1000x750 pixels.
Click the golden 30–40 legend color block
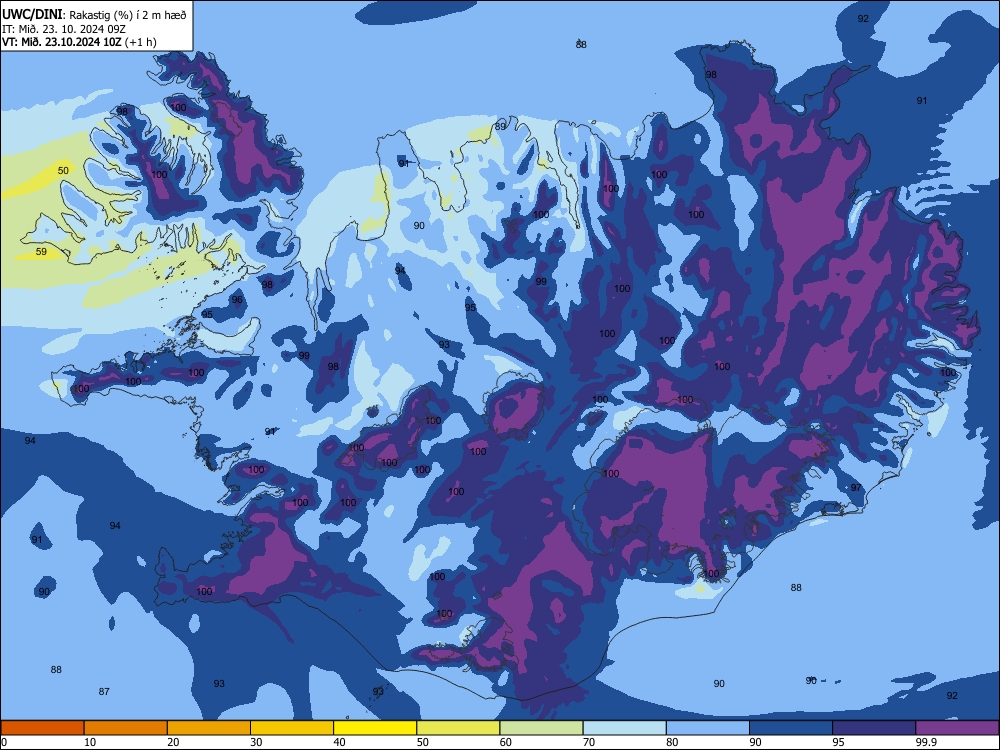tap(292, 728)
